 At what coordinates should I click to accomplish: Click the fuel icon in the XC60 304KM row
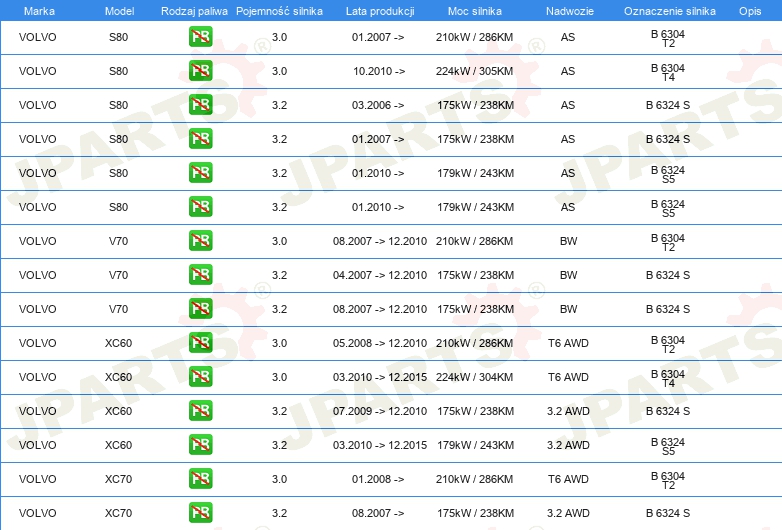click(x=200, y=376)
